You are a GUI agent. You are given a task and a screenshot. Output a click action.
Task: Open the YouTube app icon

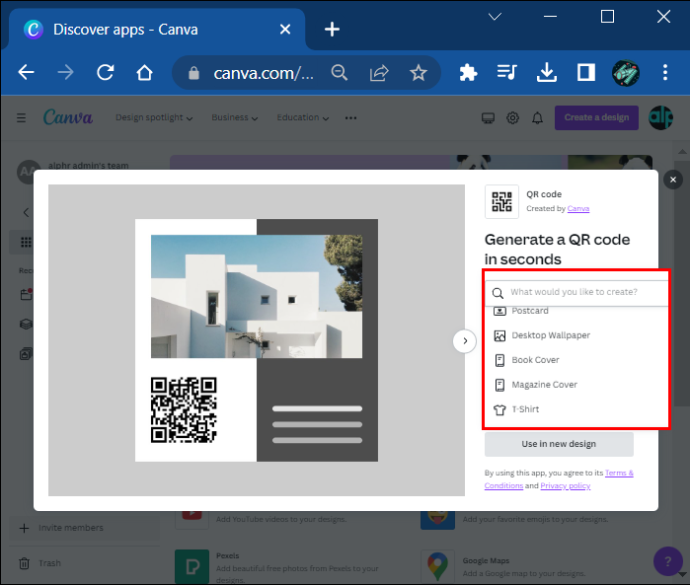[192, 519]
